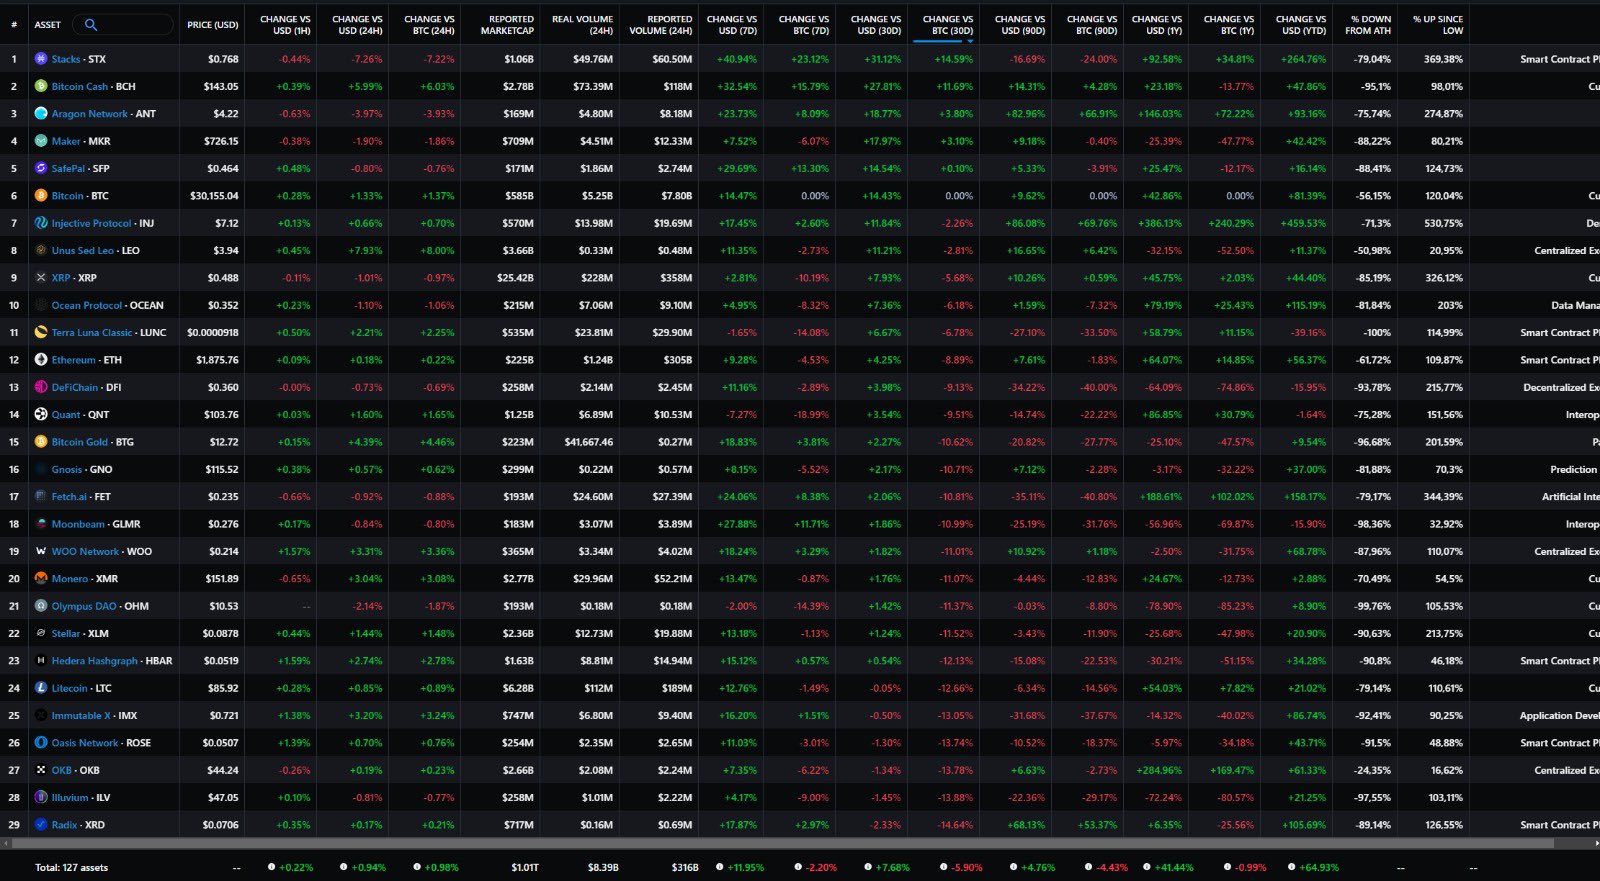The height and width of the screenshot is (881, 1600).
Task: Click the Radix XRD coin logo
Action: (41, 825)
